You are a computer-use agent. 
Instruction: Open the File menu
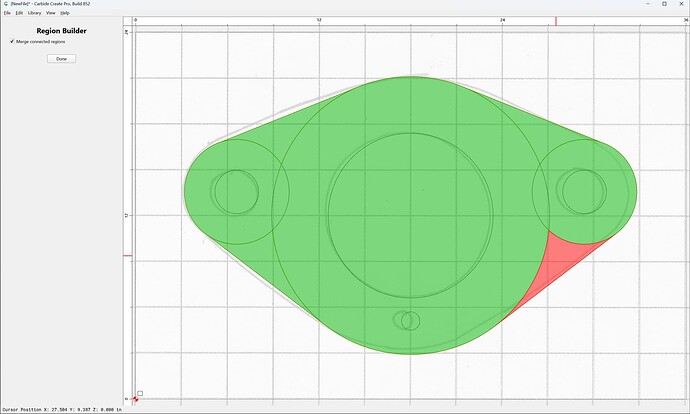(x=7, y=13)
